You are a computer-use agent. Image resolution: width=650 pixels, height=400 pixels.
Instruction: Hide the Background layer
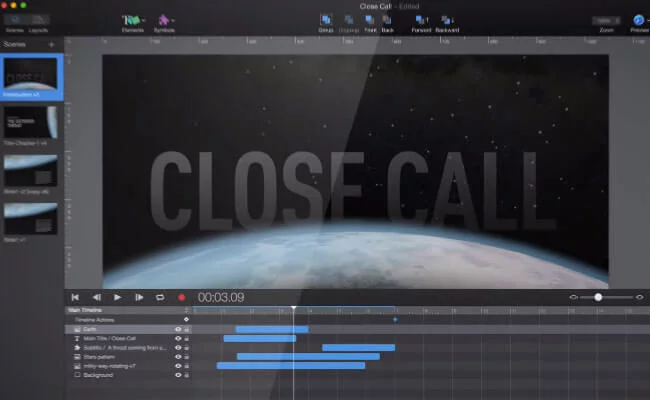point(178,375)
